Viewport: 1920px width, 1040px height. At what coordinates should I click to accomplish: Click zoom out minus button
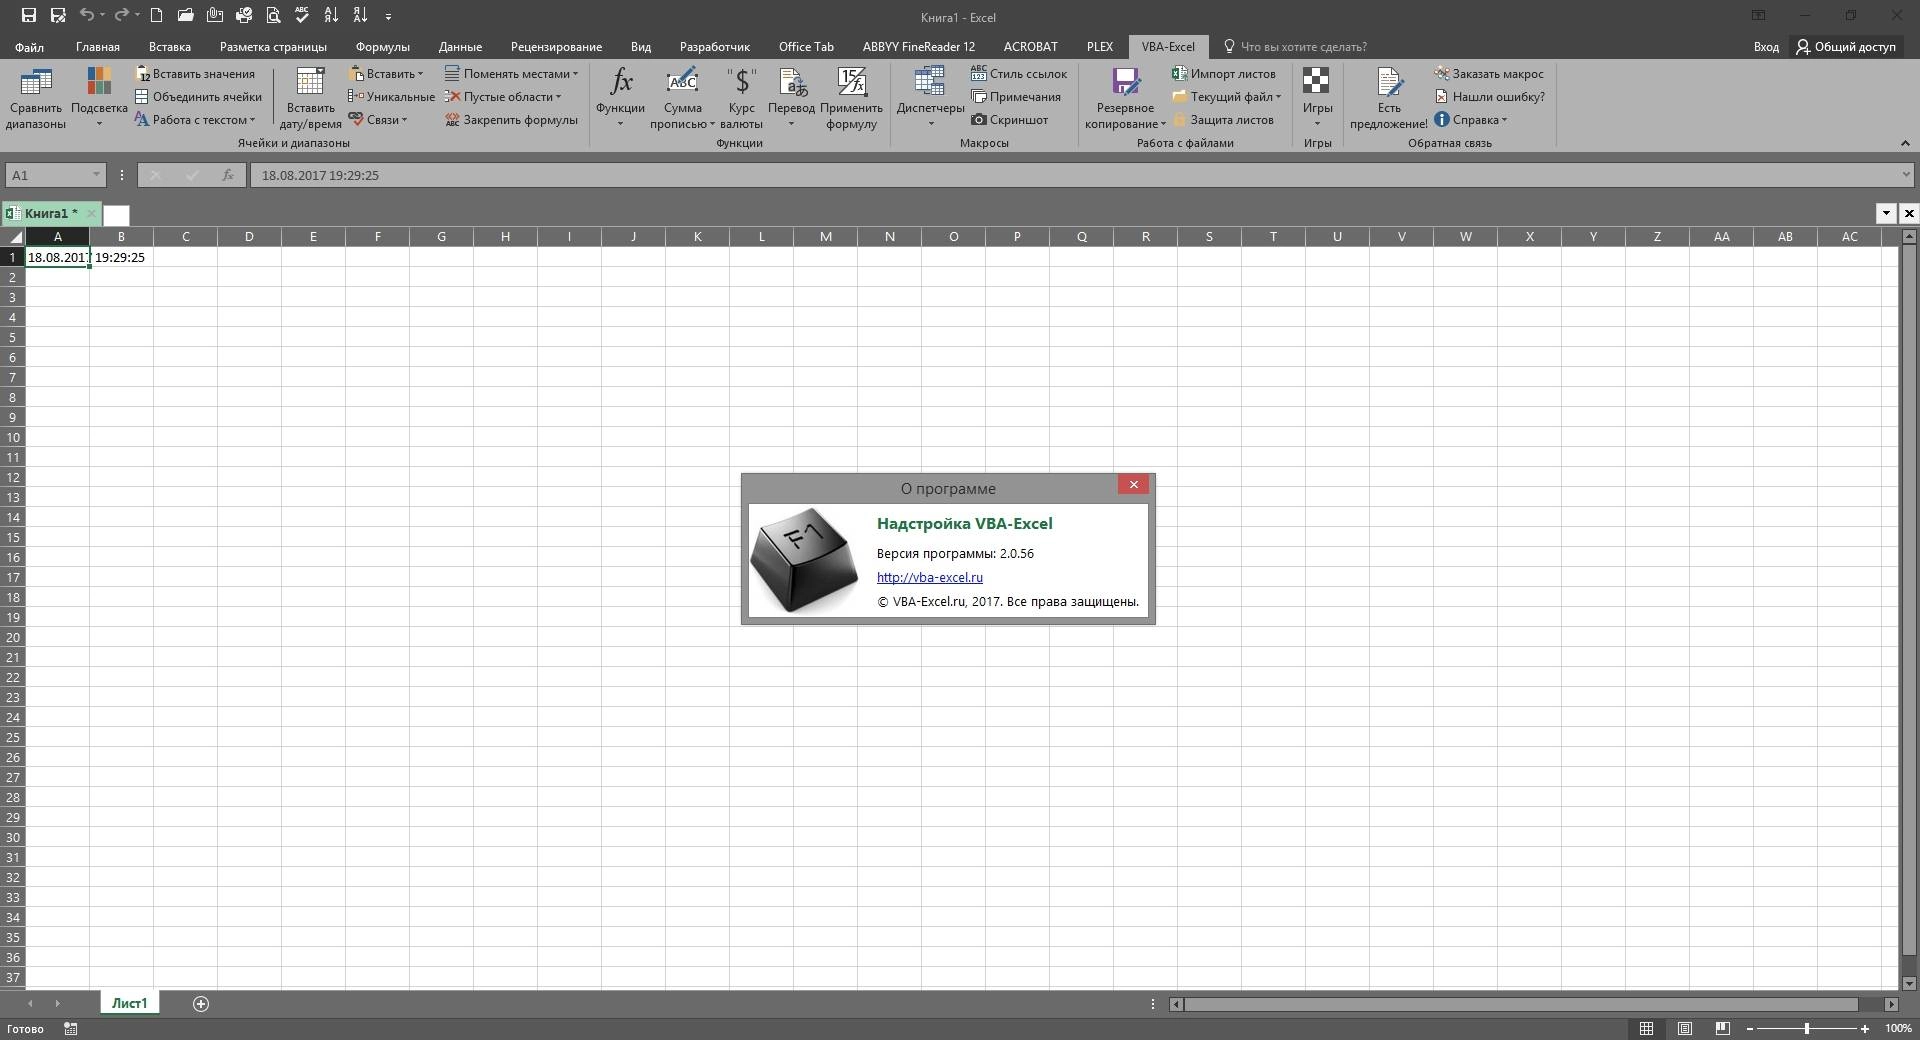click(x=1749, y=1028)
